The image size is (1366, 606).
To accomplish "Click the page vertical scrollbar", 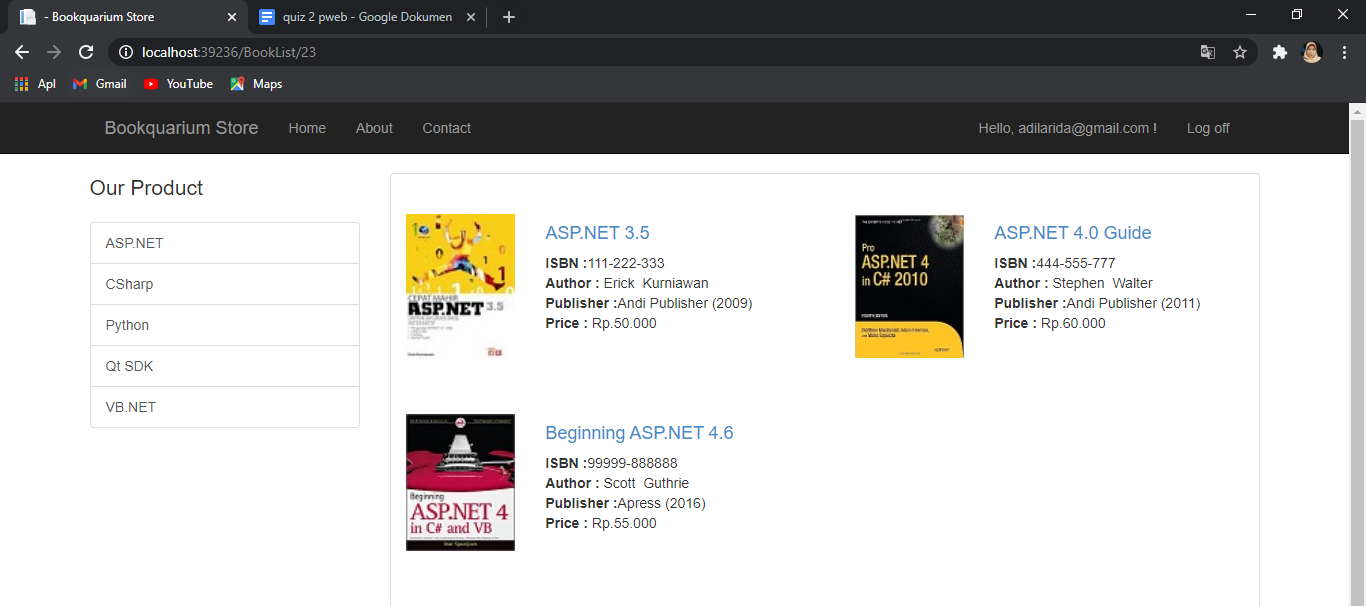I will tap(1357, 360).
